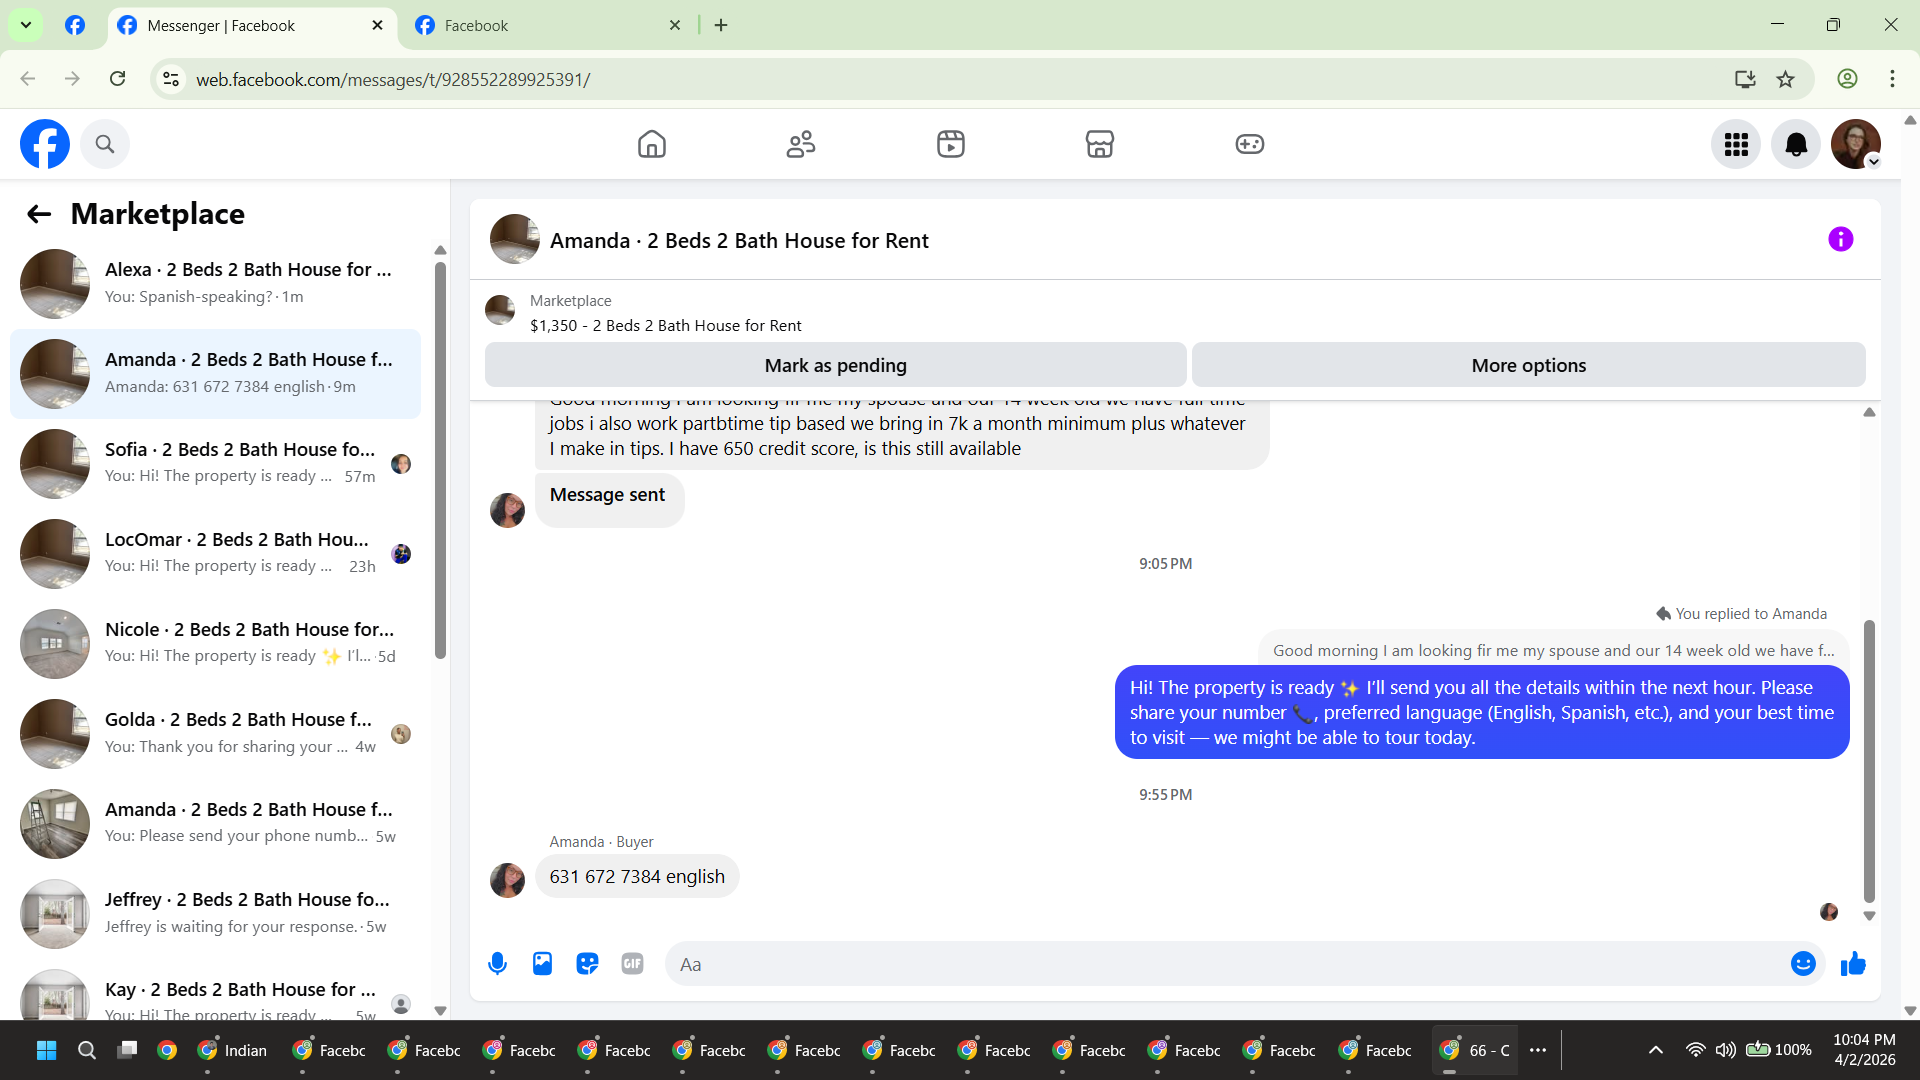Screen dimensions: 1920x1080
Task: Reload the page
Action: point(118,79)
